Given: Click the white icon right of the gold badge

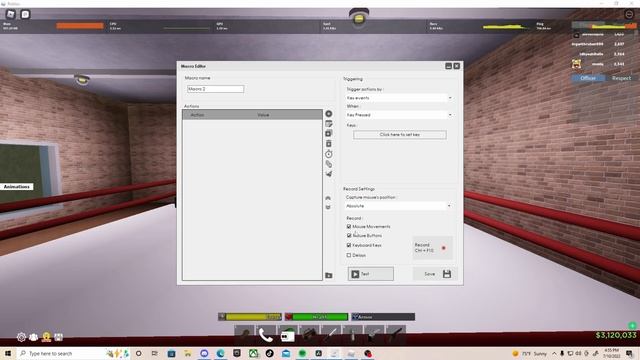Looking at the screenshot, I should point(59,337).
